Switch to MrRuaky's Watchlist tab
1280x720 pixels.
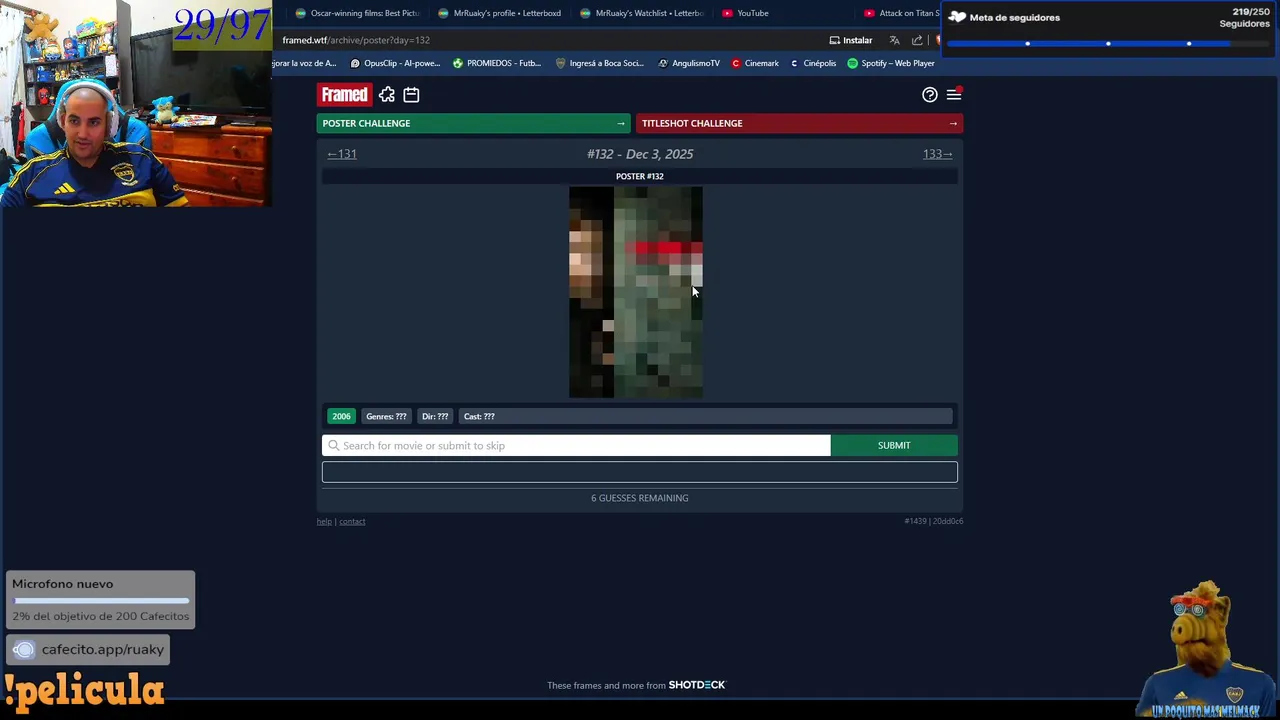642,13
